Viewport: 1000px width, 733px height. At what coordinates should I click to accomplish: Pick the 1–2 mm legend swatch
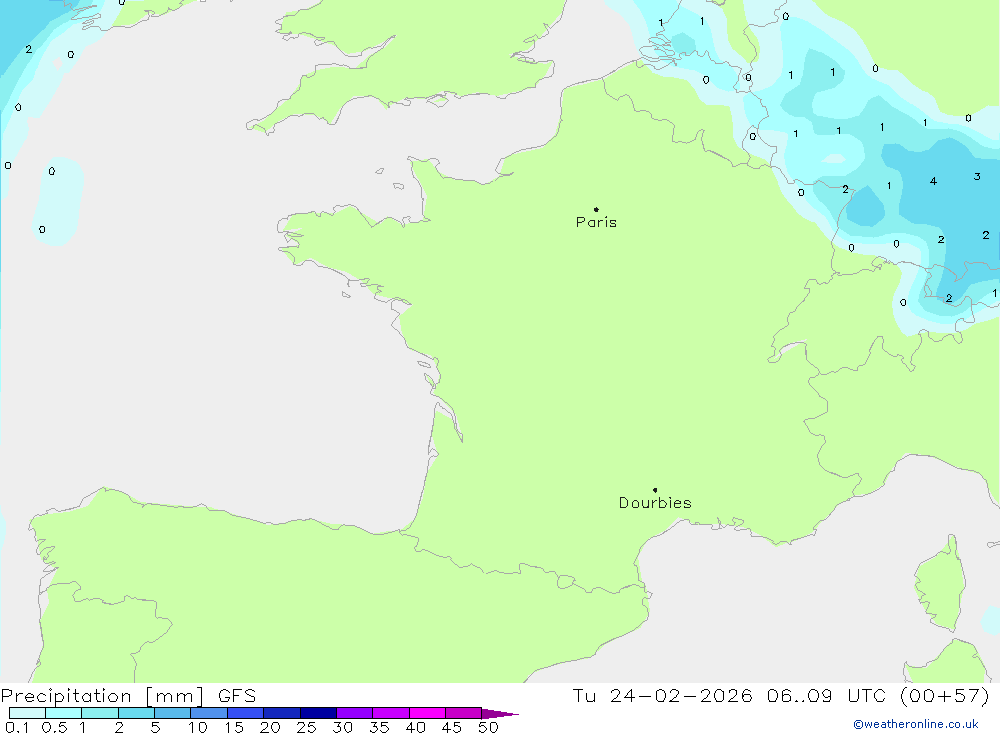point(100,713)
